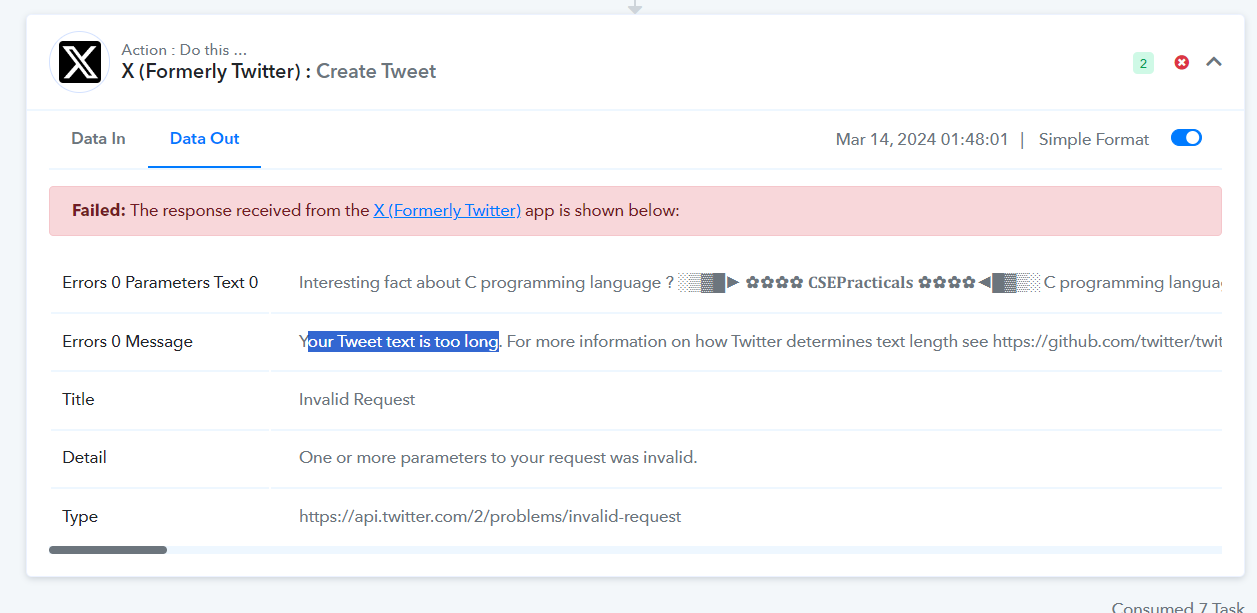Click the api.twitter.com invalid-request URL text
The width and height of the screenshot is (1257, 613).
[x=490, y=517]
